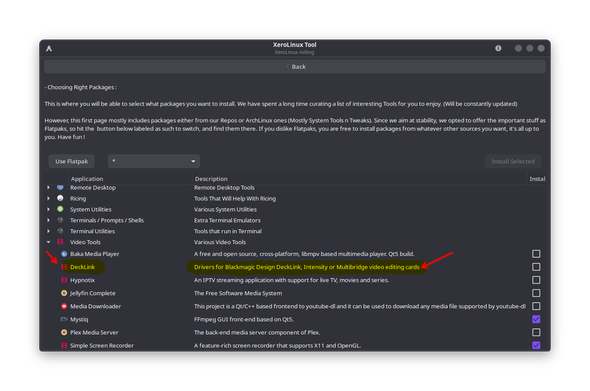590x391 pixels.
Task: Click the Plex Media Server icon
Action: coord(64,332)
